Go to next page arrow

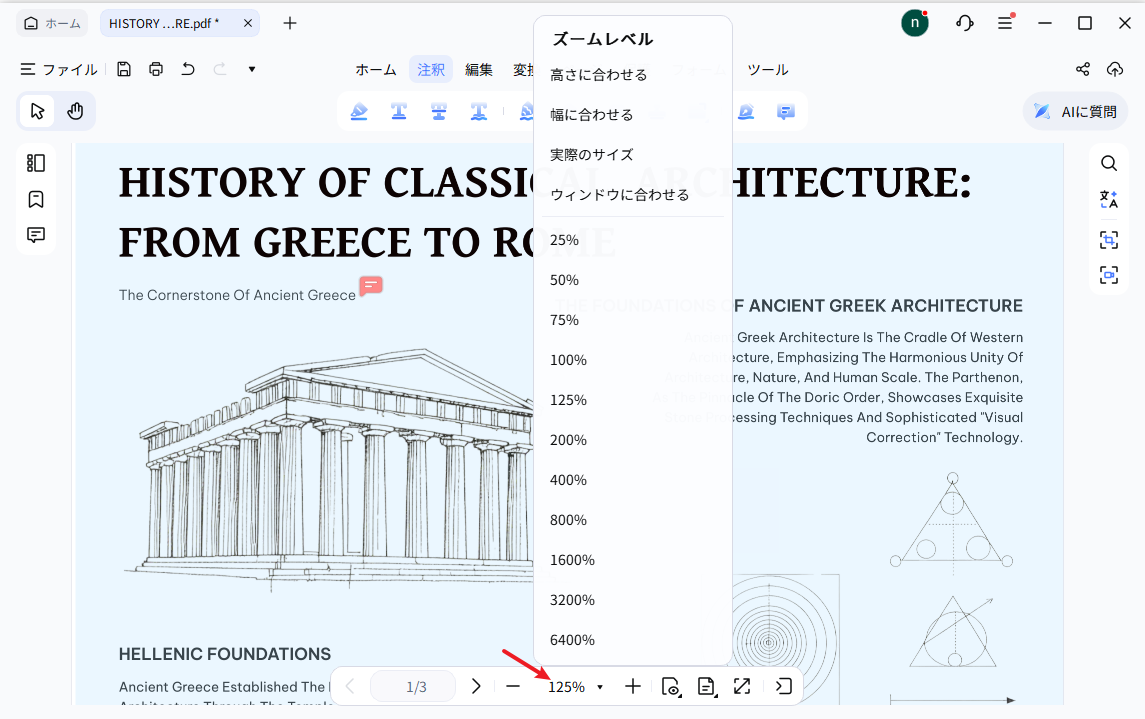[476, 686]
